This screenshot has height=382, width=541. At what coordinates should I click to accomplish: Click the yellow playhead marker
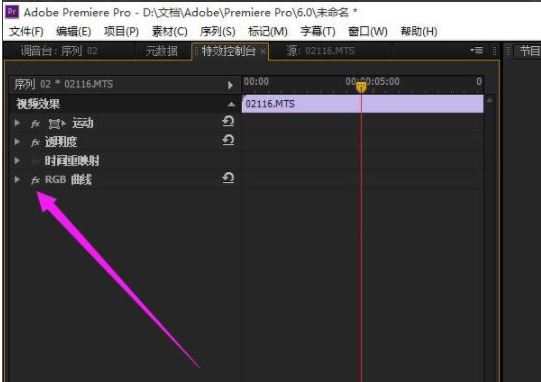click(x=361, y=87)
